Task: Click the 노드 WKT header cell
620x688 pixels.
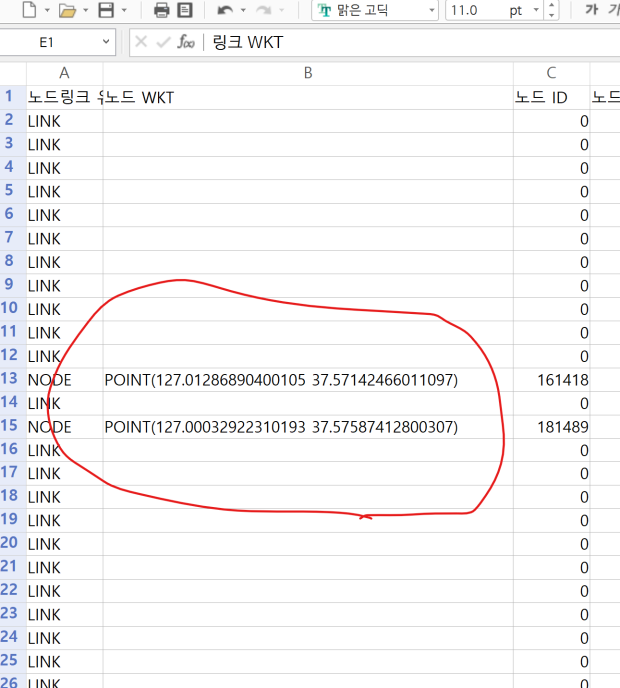Action: click(x=308, y=97)
